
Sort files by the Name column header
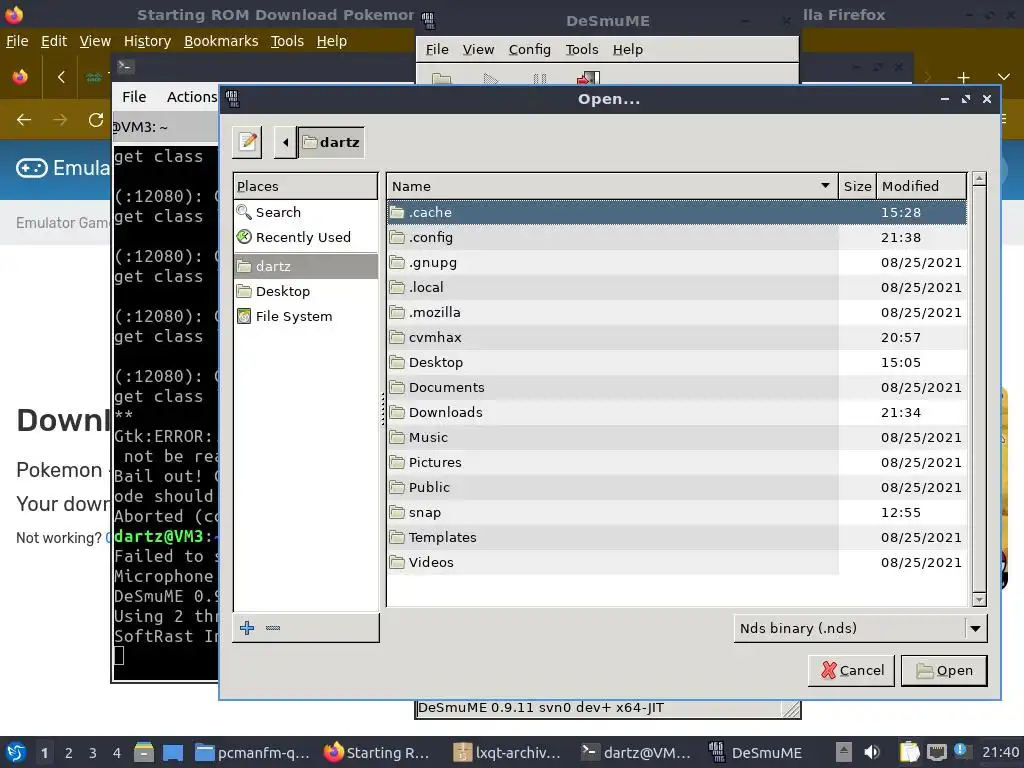[612, 186]
